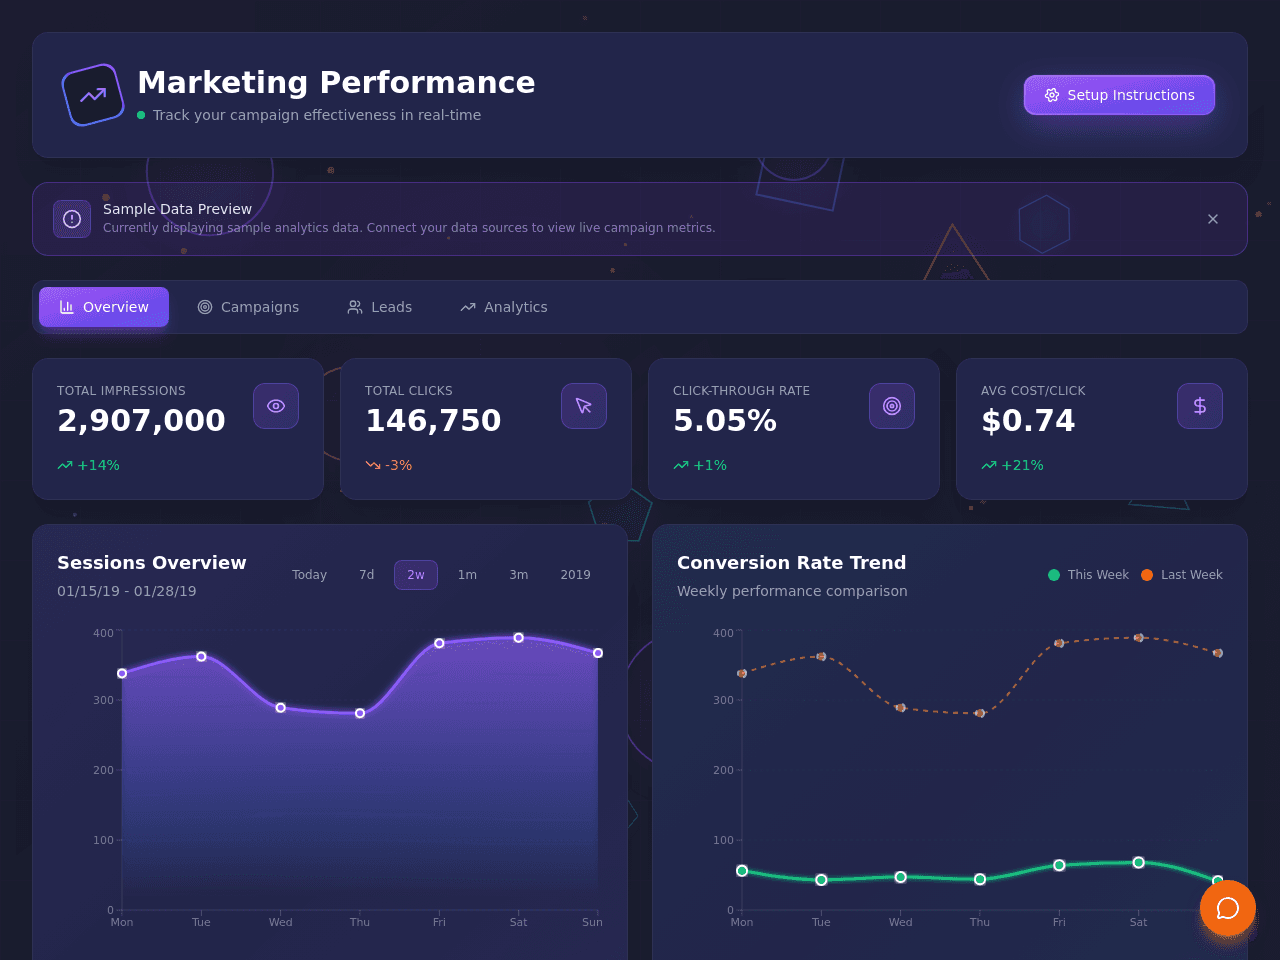Click the dollar icon on the Avg Cost/Click card
1280x960 pixels.
tap(1200, 406)
